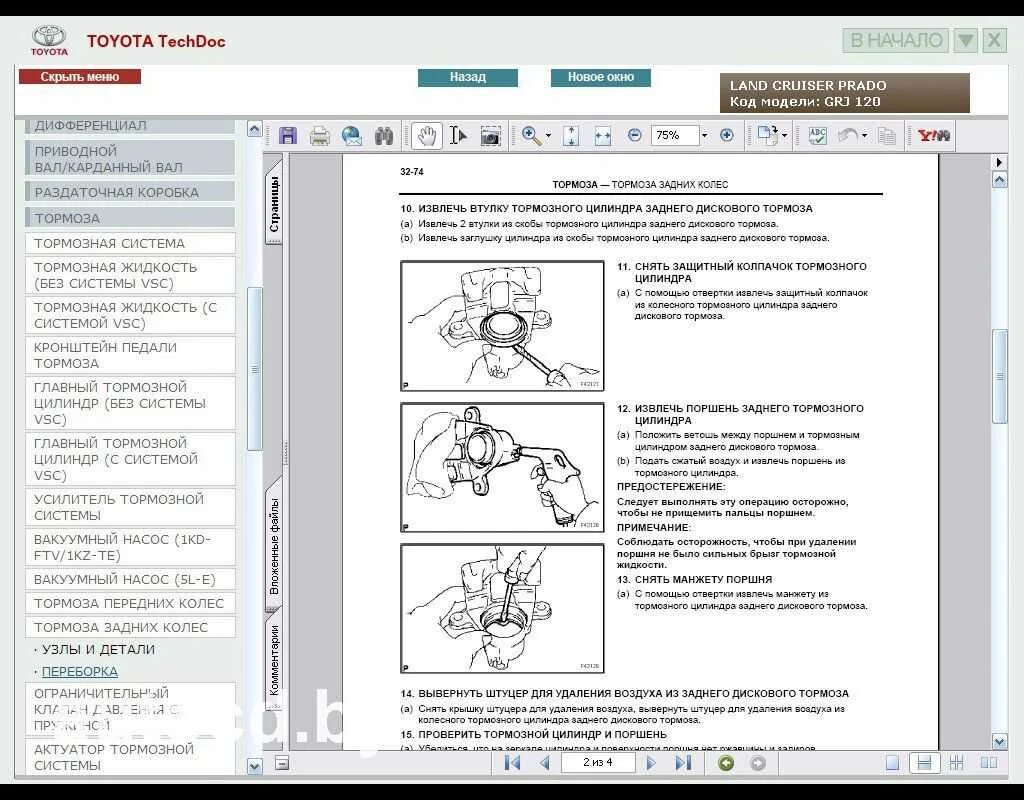
Task: Open КРОНШТЕЙН ПЕДАЛИ ТОРМОЗА item
Action: coord(130,355)
